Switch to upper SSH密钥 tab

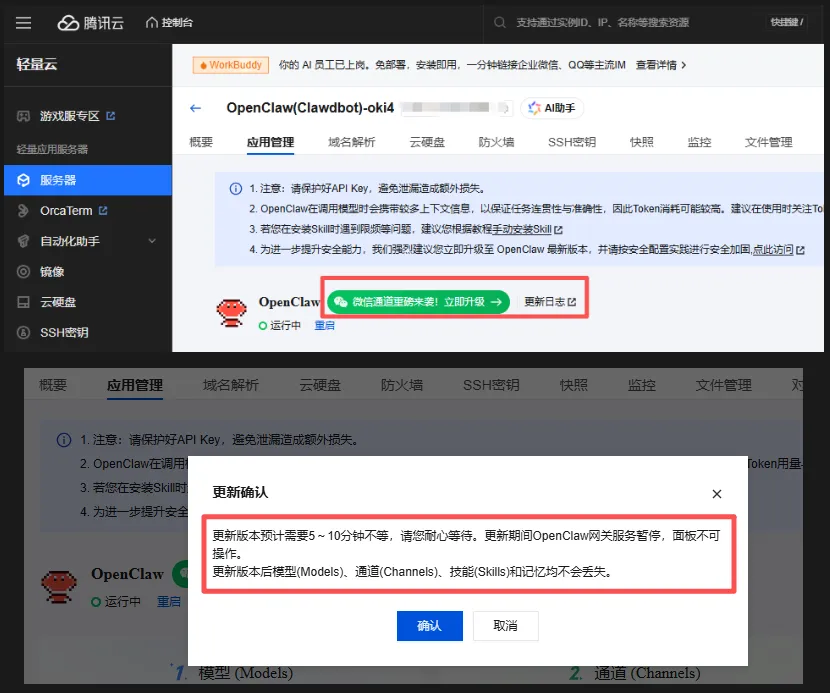[572, 142]
